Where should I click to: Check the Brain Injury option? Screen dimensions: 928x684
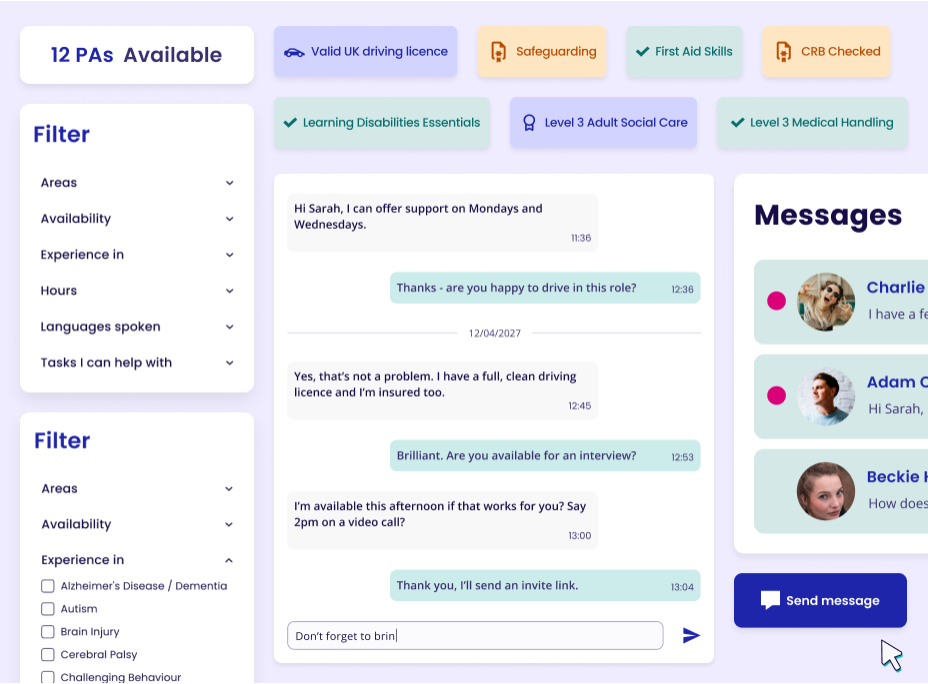(x=48, y=632)
